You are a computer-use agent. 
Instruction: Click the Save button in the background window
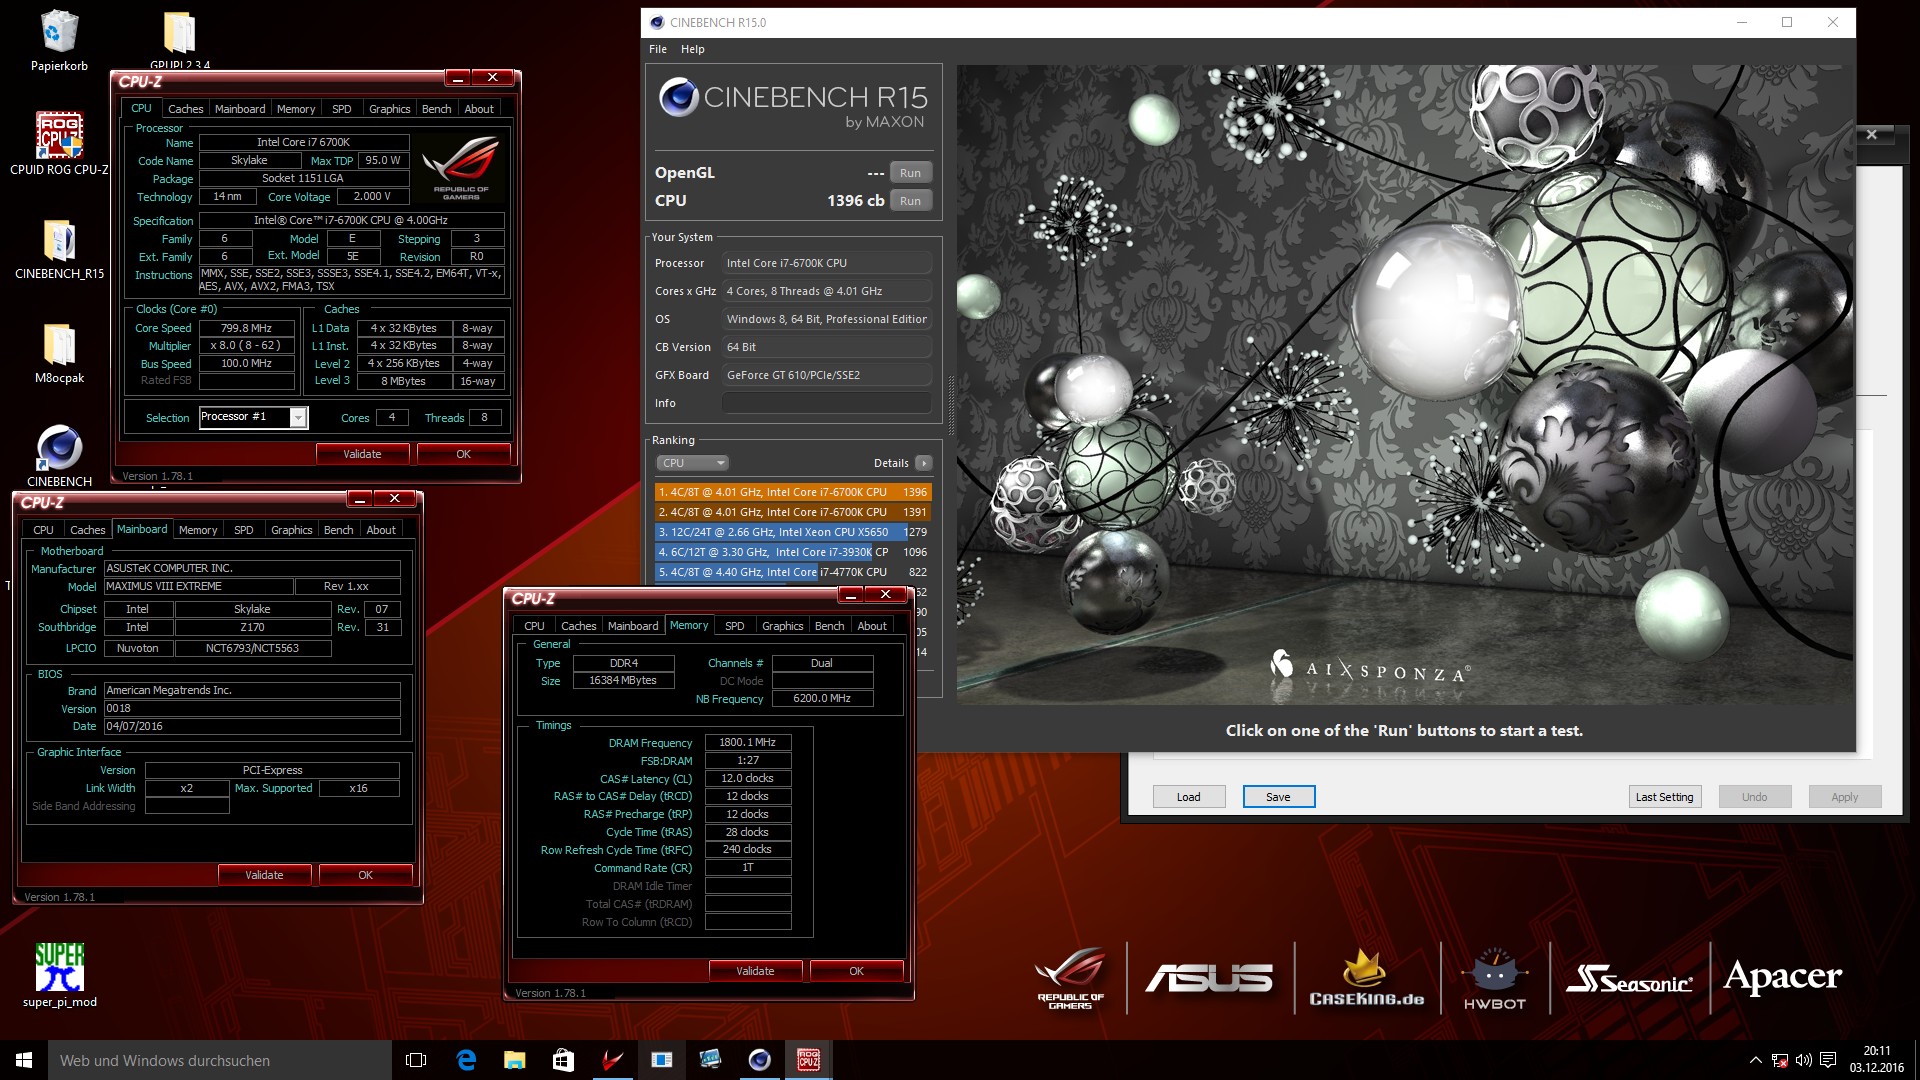click(x=1278, y=797)
